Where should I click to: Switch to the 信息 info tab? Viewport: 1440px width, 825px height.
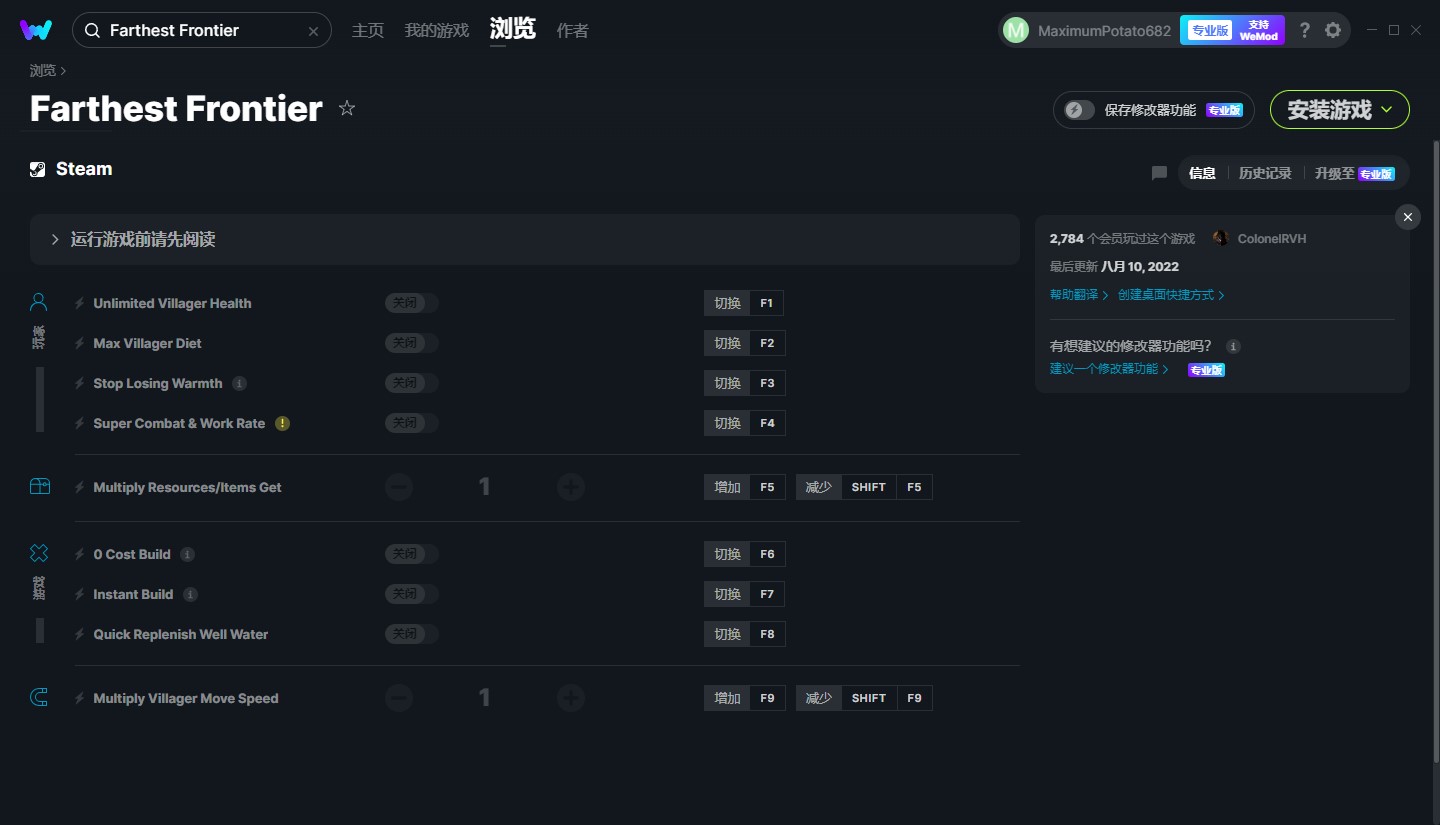click(x=1202, y=173)
